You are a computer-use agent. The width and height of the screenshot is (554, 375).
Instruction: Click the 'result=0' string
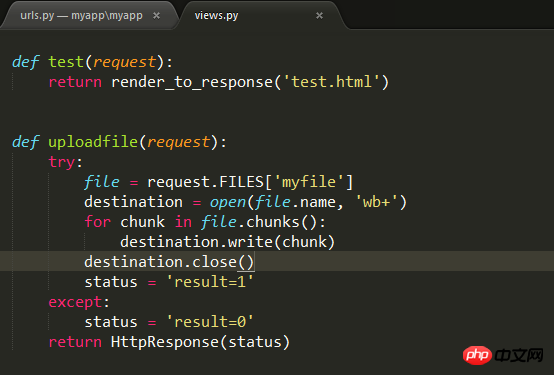pos(210,322)
